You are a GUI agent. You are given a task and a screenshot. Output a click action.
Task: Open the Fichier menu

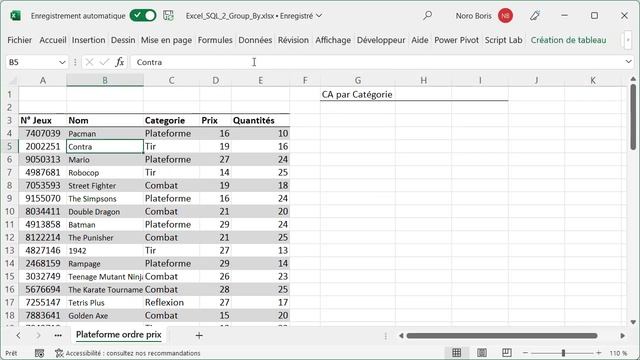click(x=20, y=40)
